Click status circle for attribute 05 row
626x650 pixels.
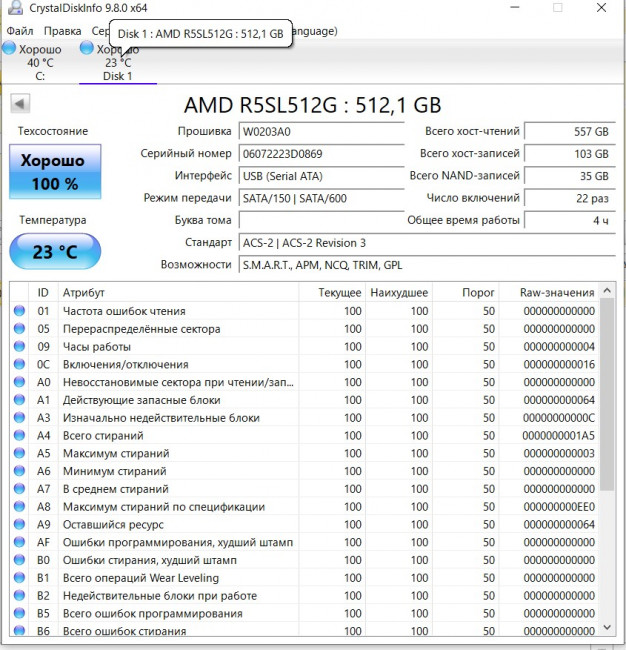point(19,328)
